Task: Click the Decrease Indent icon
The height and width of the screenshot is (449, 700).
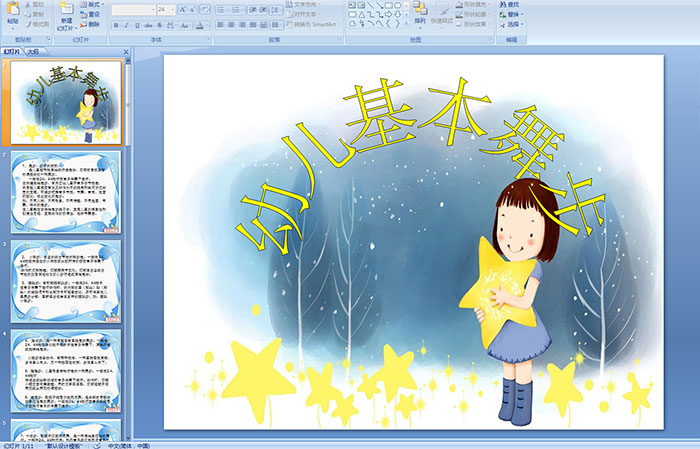Action: coord(252,9)
